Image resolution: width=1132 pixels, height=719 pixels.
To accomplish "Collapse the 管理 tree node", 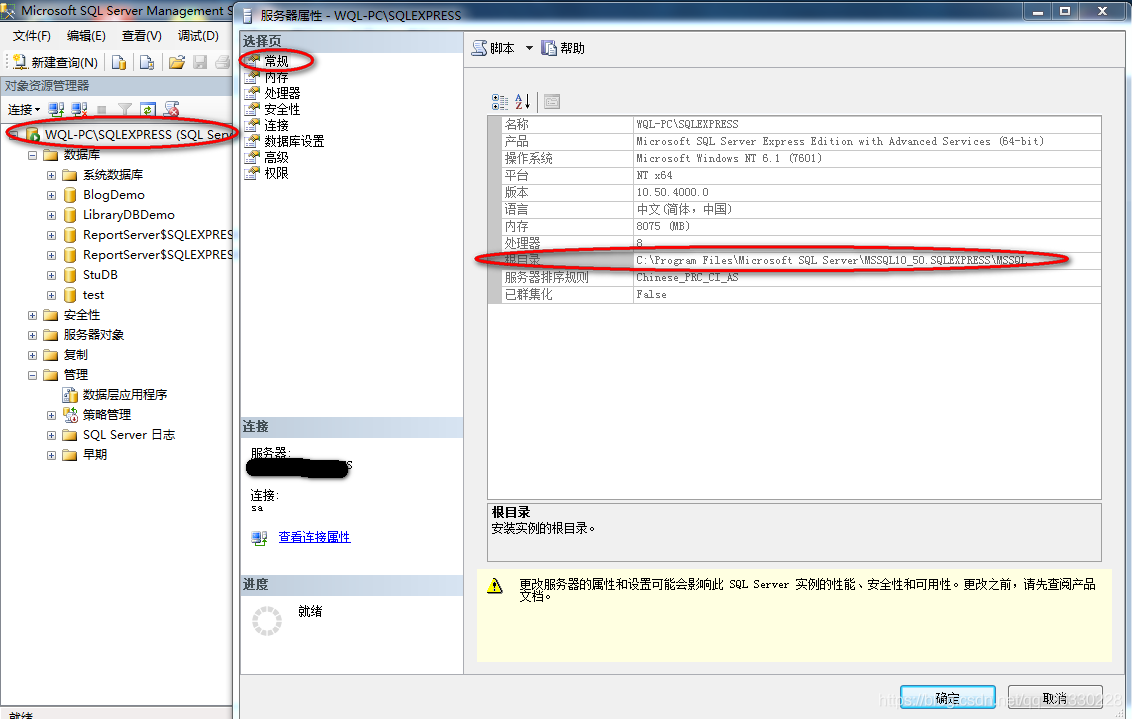I will tap(32, 375).
